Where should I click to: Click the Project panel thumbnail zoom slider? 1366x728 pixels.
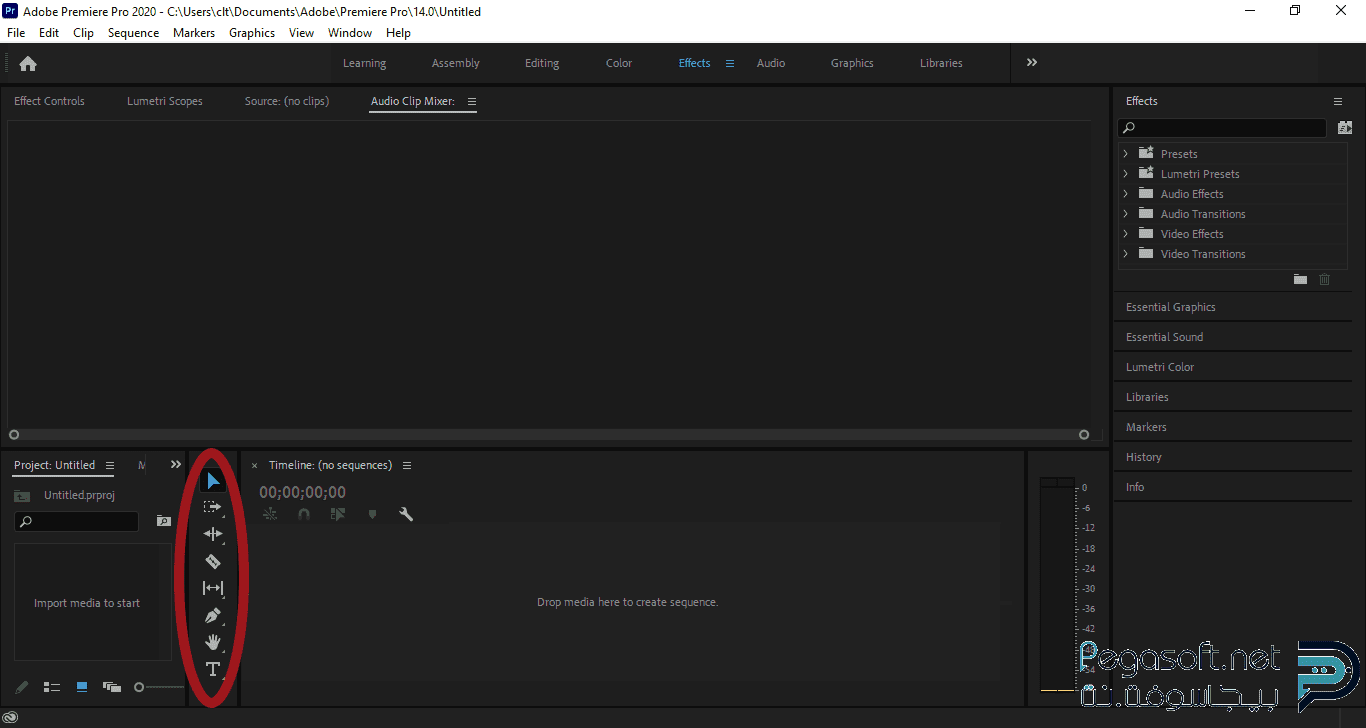pyautogui.click(x=159, y=687)
